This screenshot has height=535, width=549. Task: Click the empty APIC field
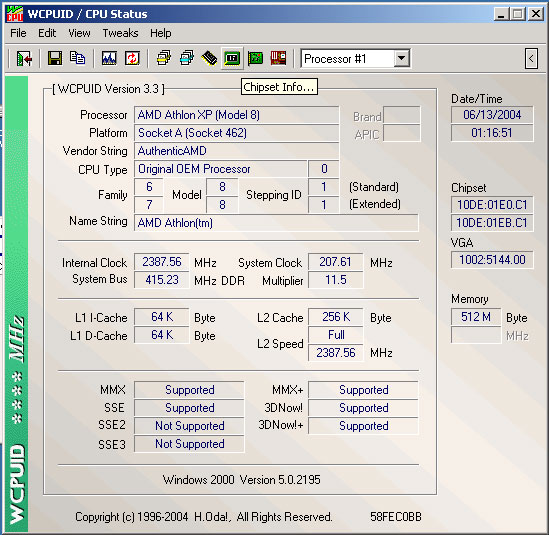click(x=402, y=133)
